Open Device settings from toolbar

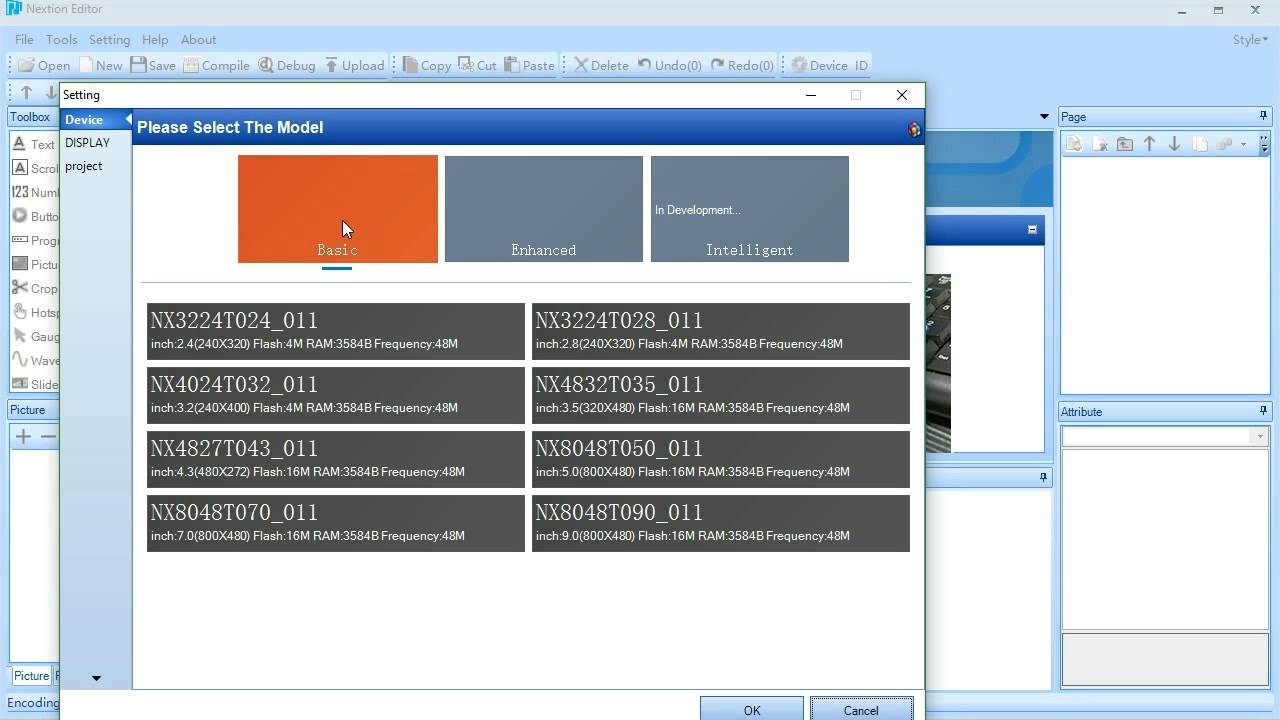(x=819, y=65)
